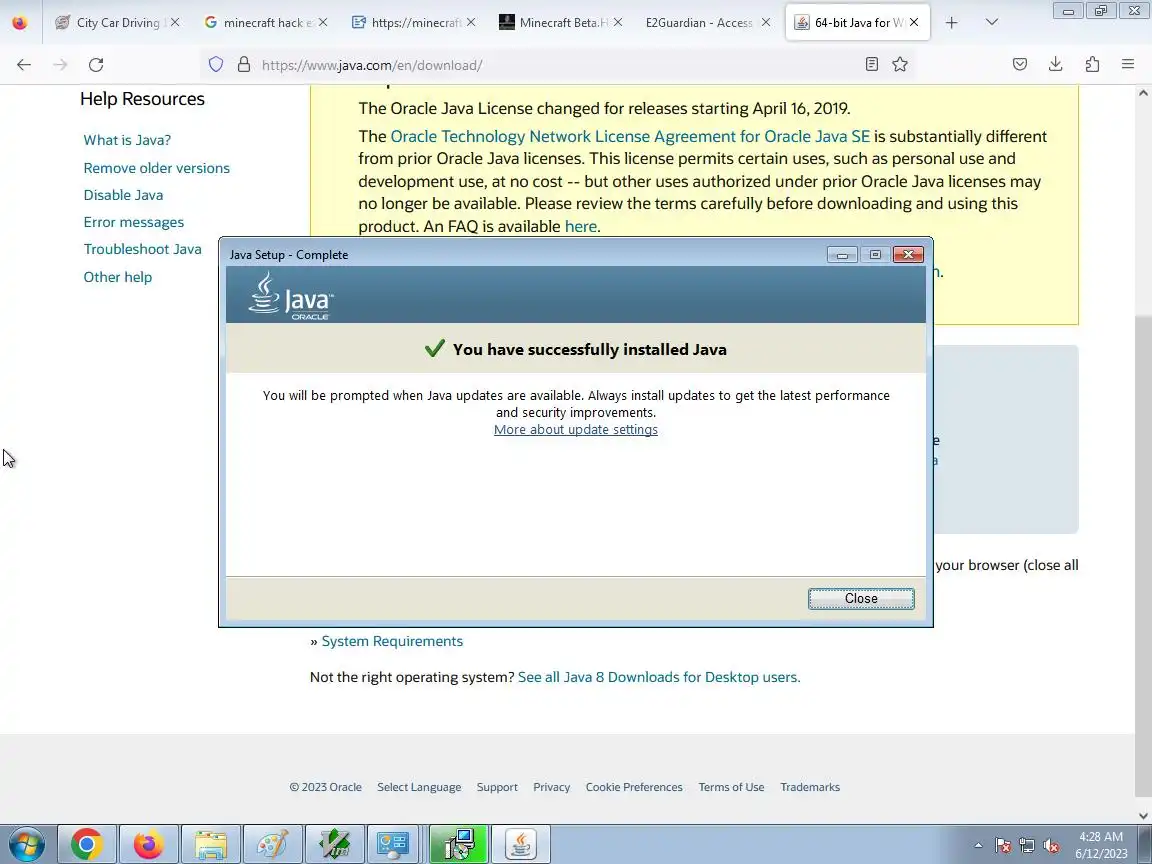Open the muted volume tray icon
The width and height of the screenshot is (1152, 864).
[1051, 846]
